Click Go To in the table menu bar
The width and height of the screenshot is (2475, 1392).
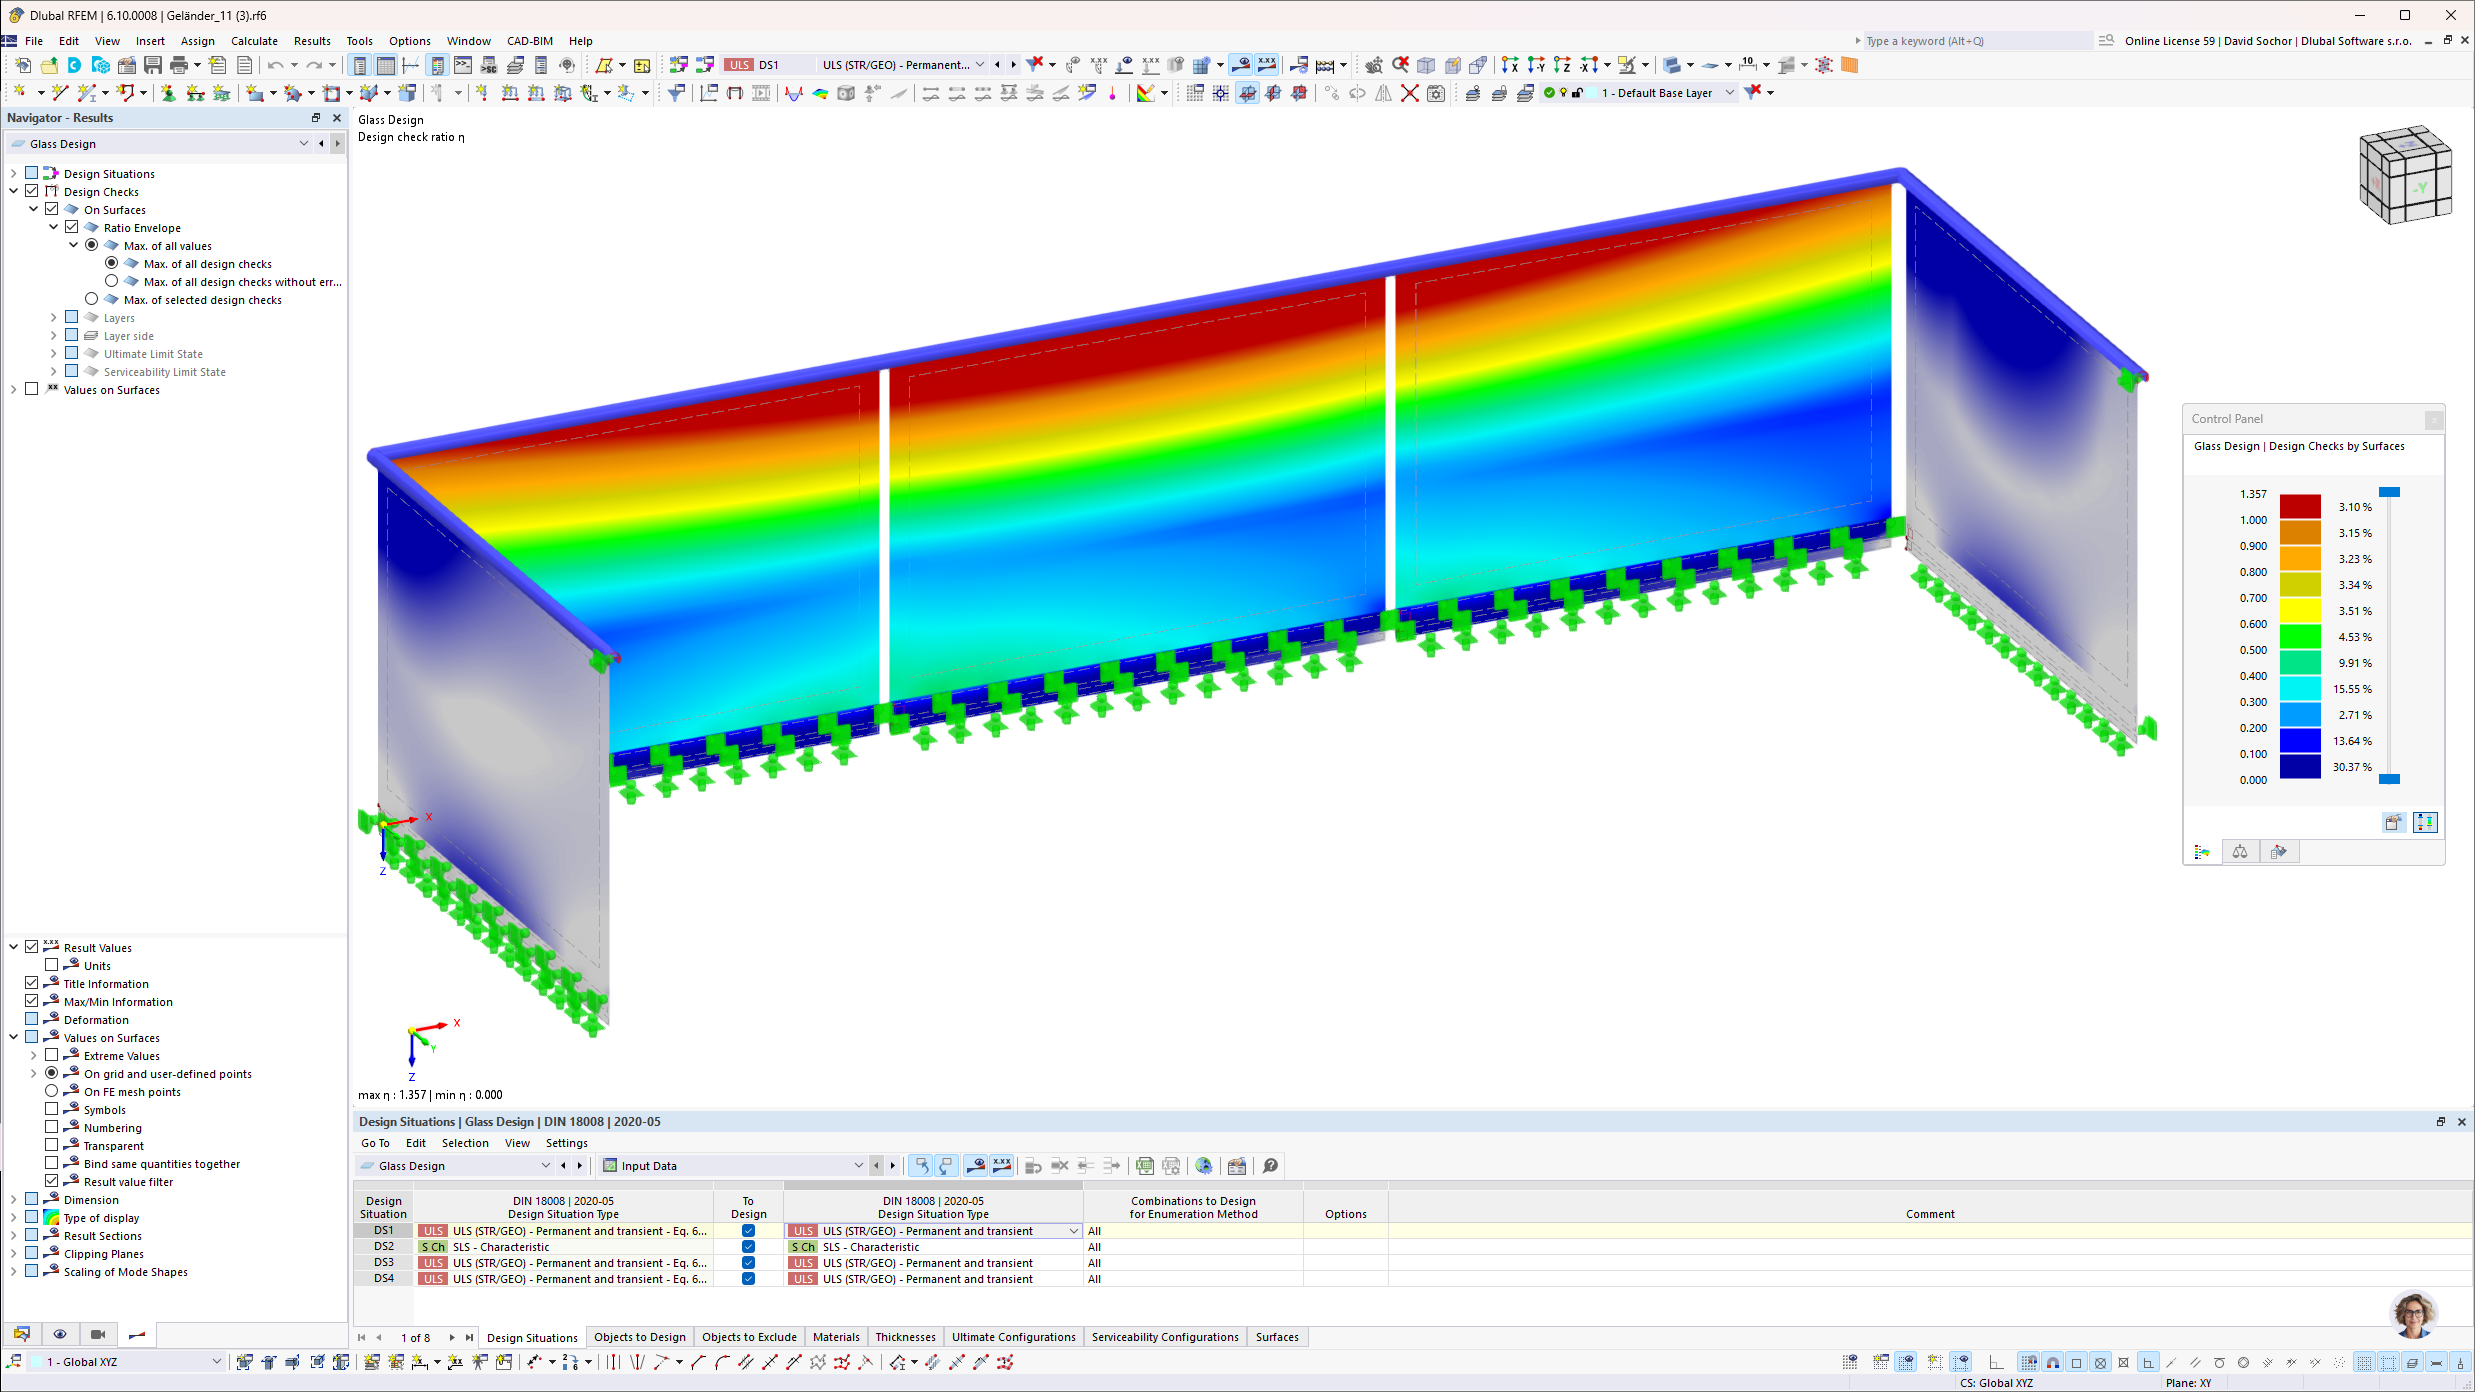[375, 1143]
